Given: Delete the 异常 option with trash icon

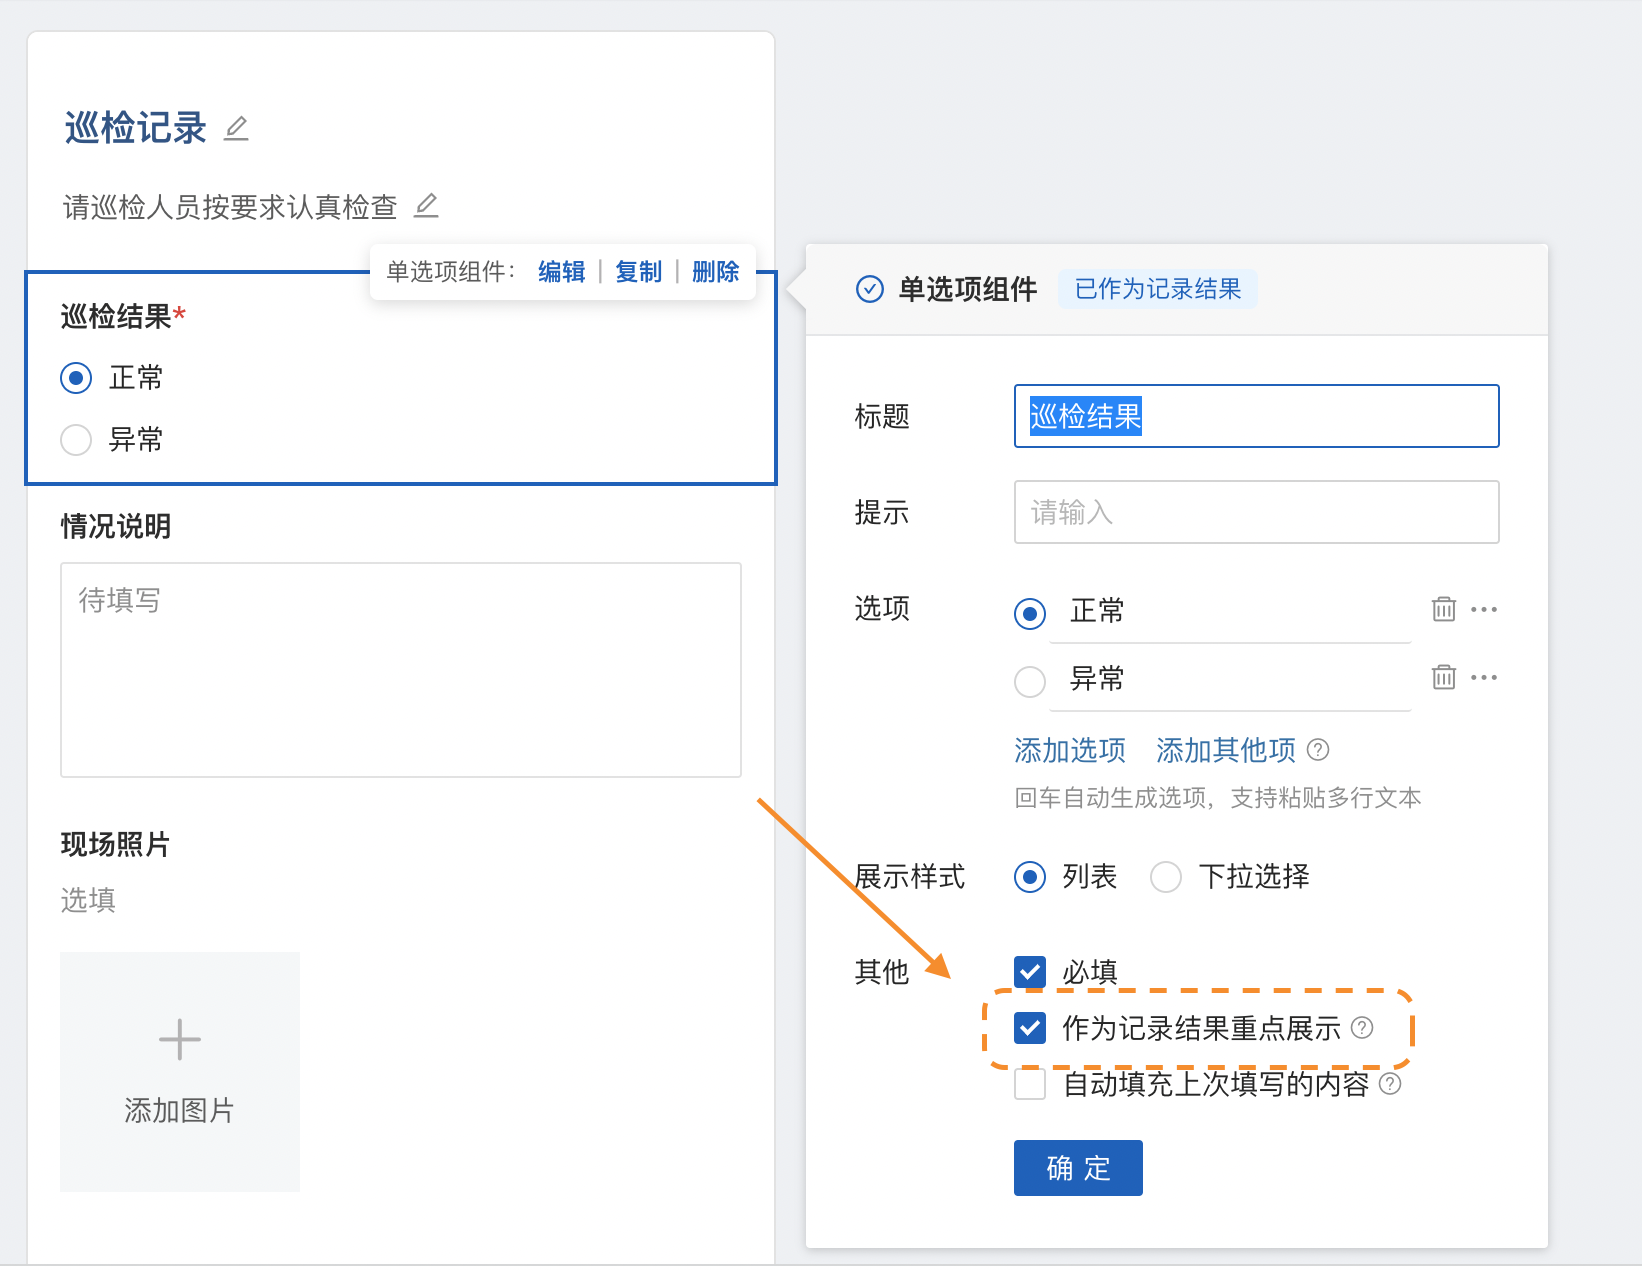Looking at the screenshot, I should point(1443,677).
